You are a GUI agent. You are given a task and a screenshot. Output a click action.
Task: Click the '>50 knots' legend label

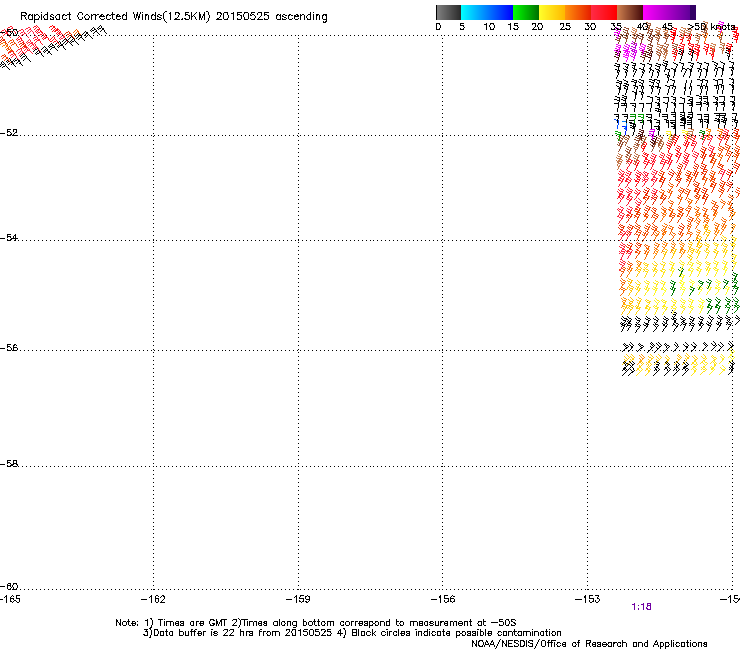pos(711,27)
